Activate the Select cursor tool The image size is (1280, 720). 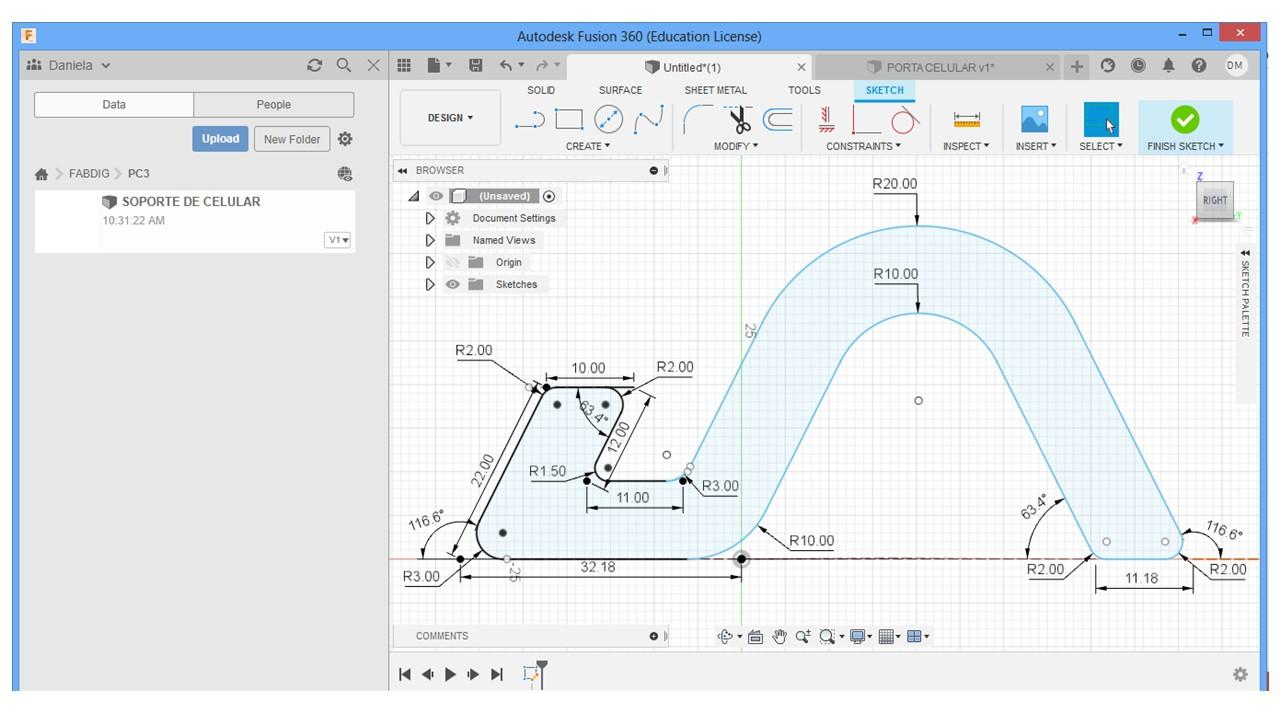(1101, 120)
